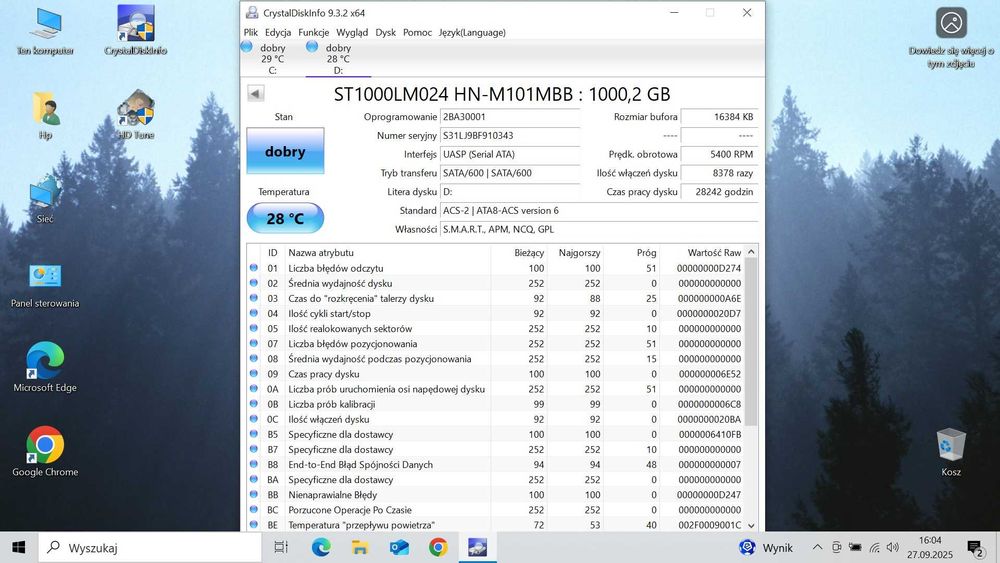Open Wygląd menu

(x=352, y=32)
